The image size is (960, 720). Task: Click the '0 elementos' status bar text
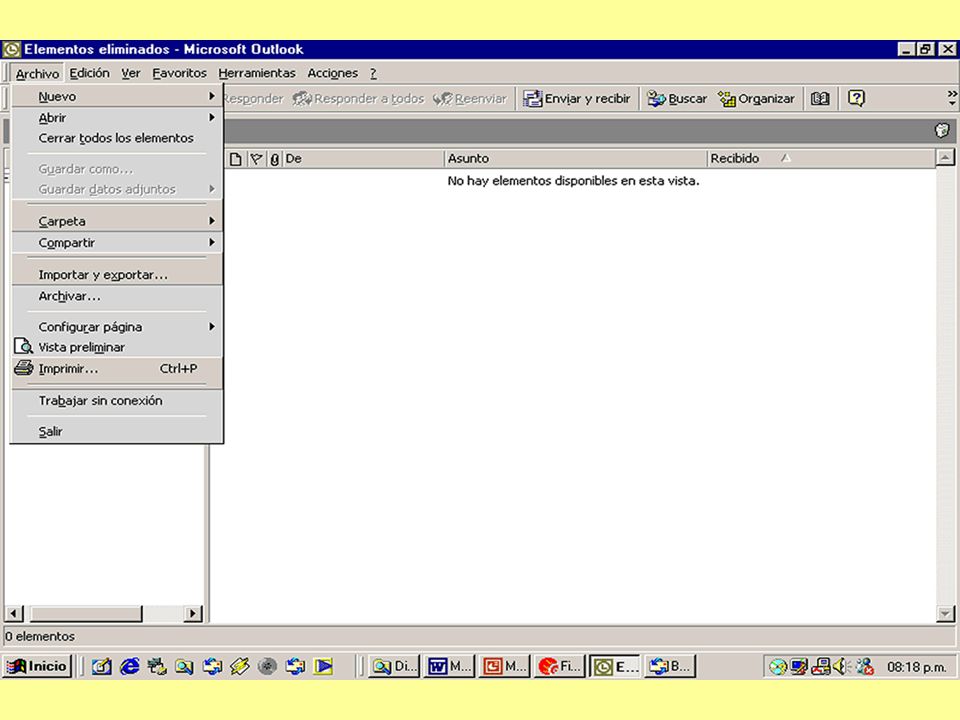[x=40, y=637]
